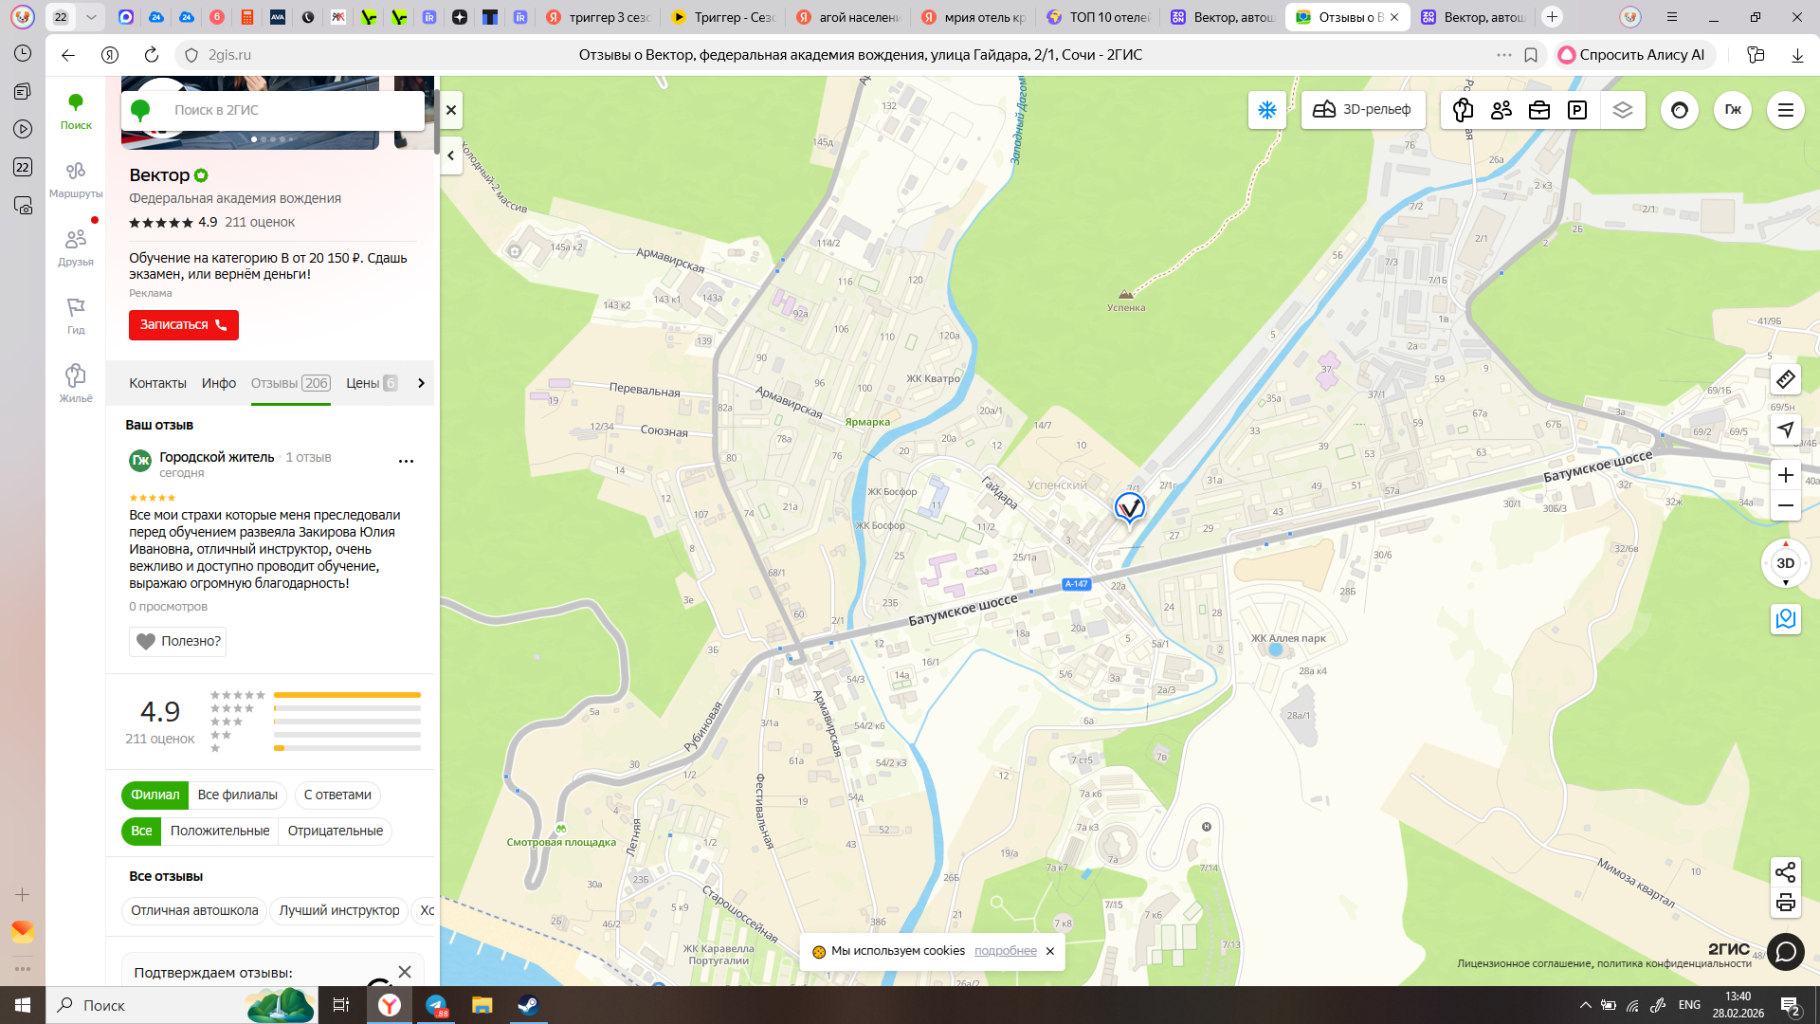The width and height of the screenshot is (1820, 1024).
Task: Select the Положительные reviews filter
Action: [219, 831]
